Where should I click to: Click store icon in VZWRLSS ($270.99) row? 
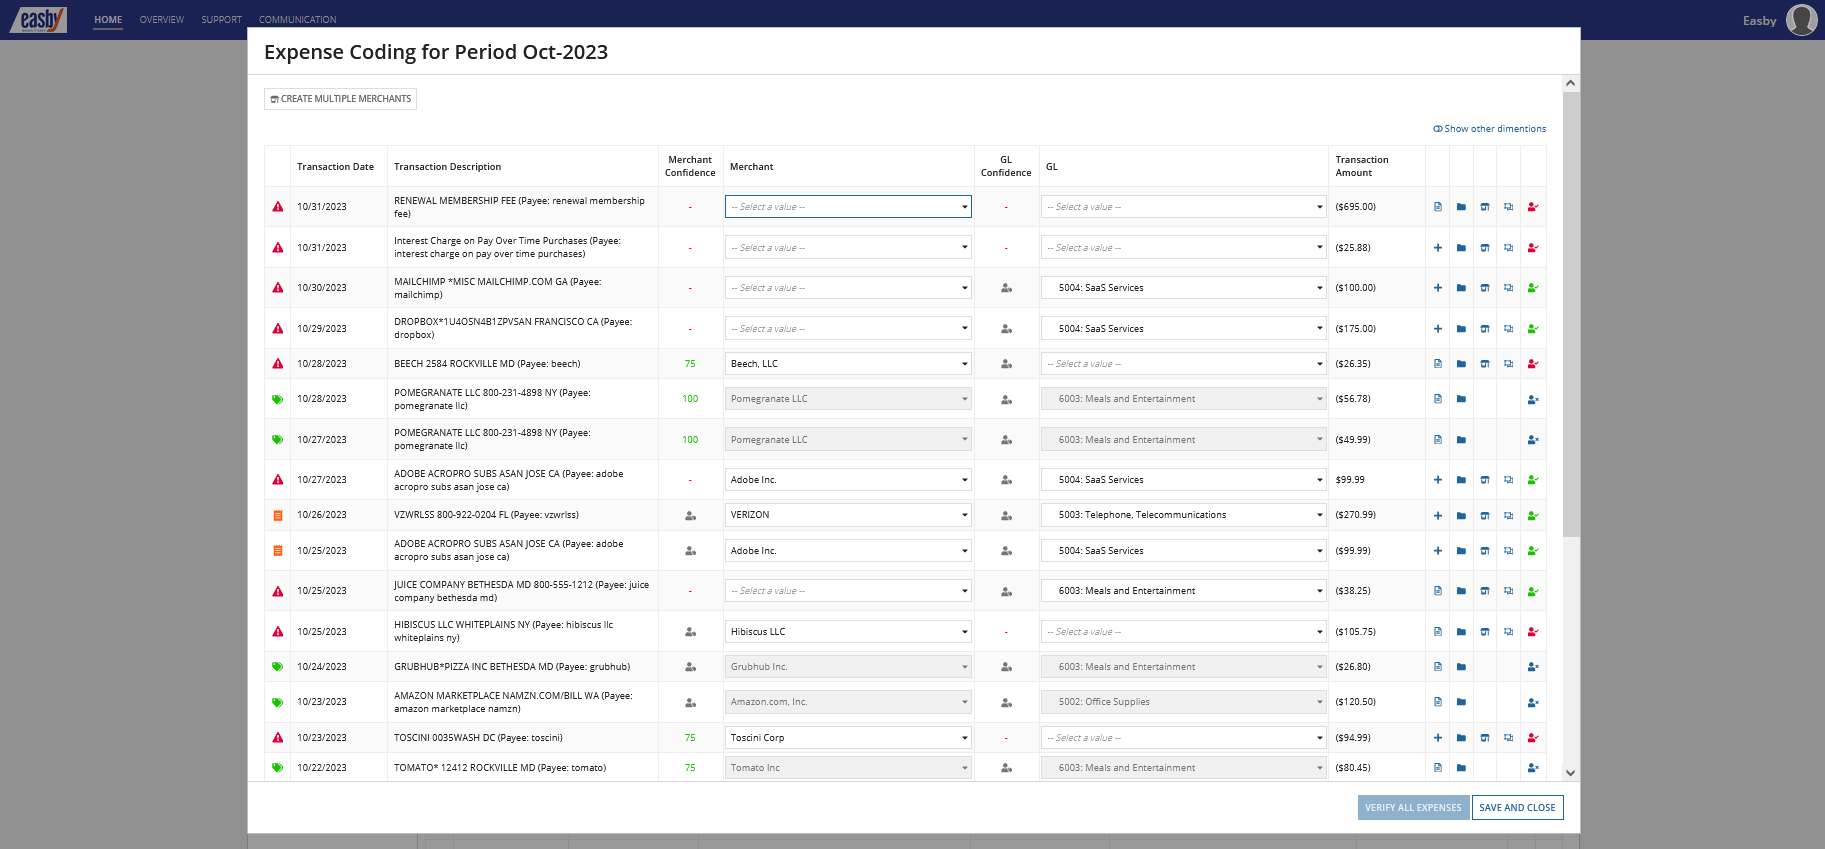click(x=1485, y=516)
